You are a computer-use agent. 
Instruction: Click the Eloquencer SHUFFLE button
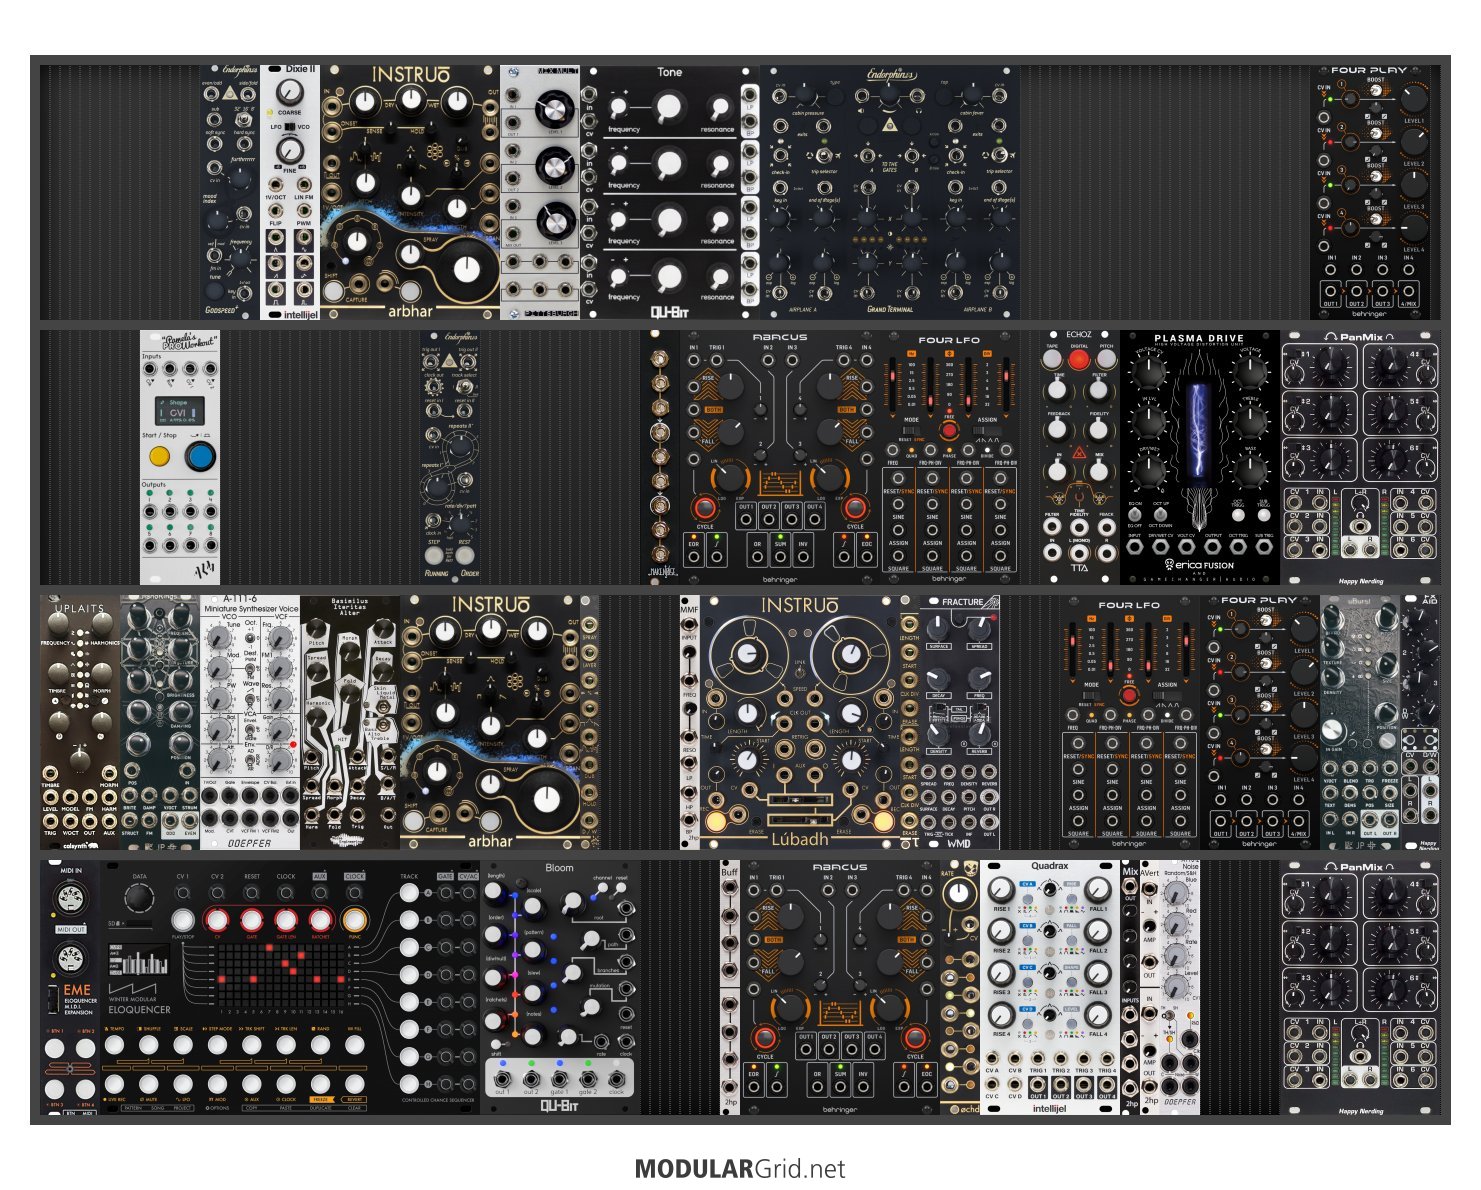pos(148,1045)
